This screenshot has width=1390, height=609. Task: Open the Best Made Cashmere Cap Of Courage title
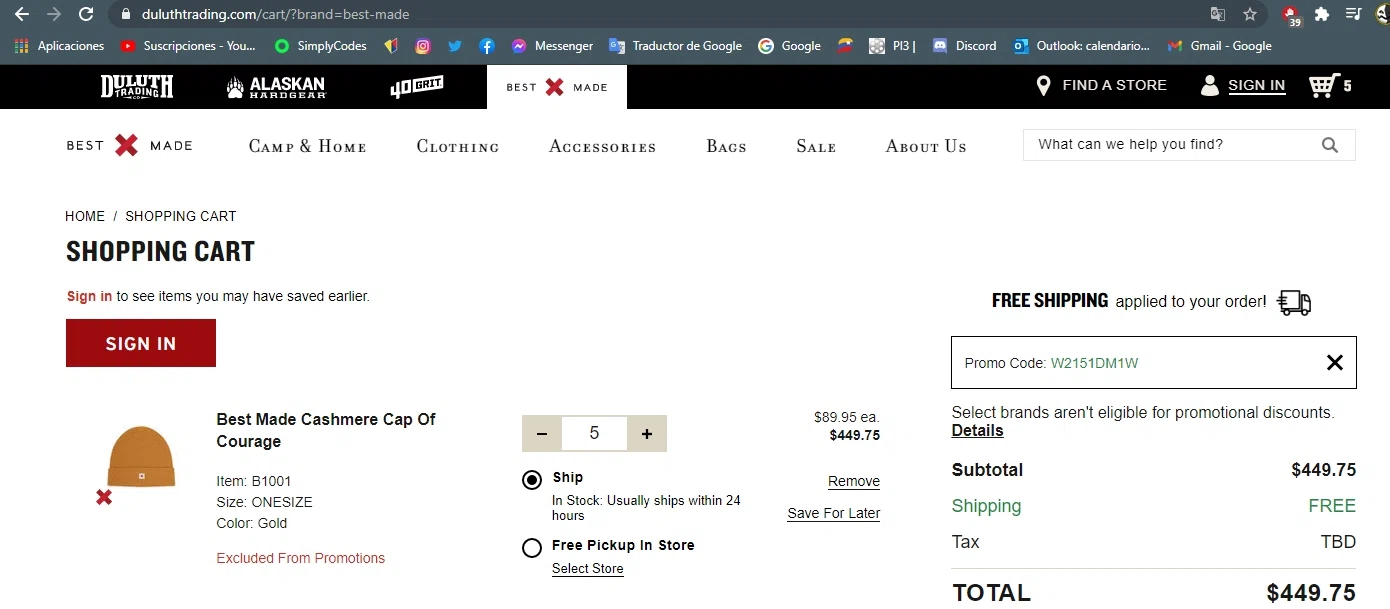[326, 430]
